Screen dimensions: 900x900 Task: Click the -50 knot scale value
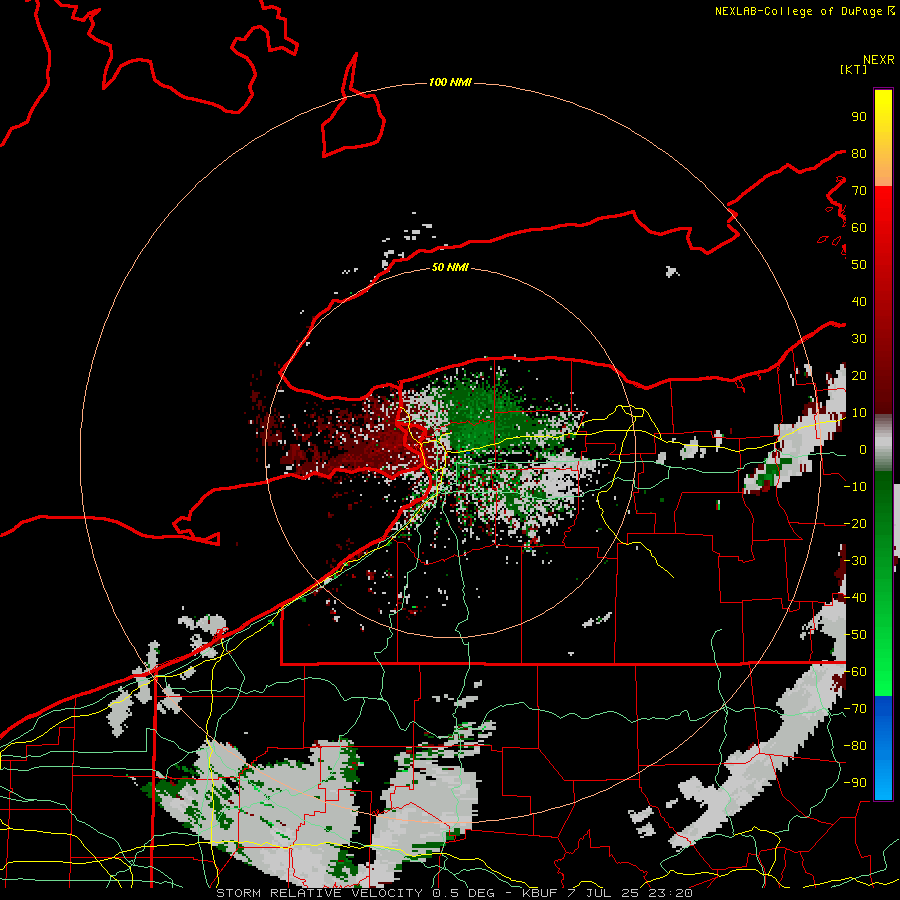pyautogui.click(x=855, y=635)
